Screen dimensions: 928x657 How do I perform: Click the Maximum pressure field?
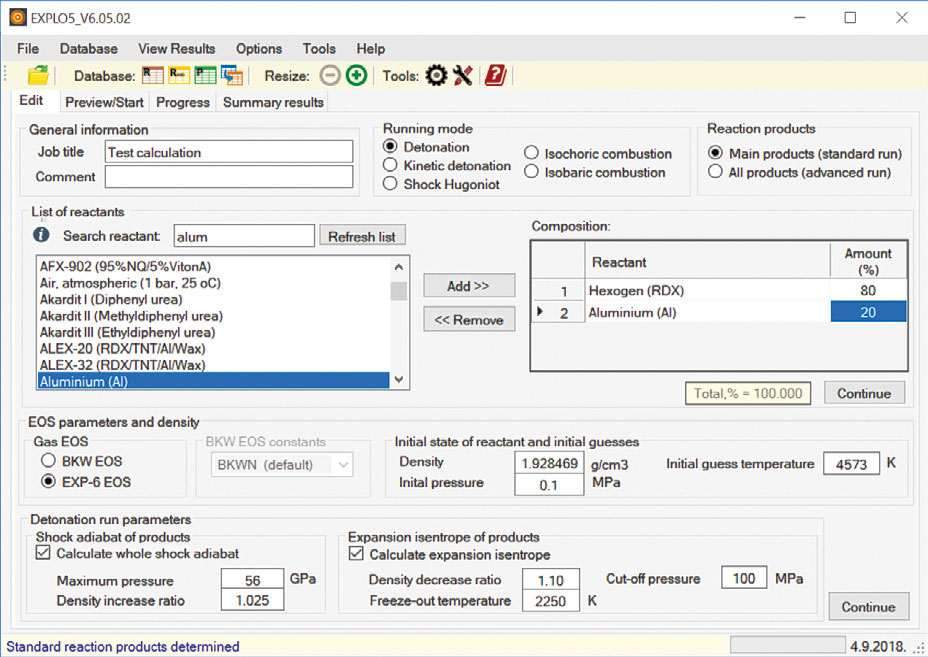(x=252, y=579)
